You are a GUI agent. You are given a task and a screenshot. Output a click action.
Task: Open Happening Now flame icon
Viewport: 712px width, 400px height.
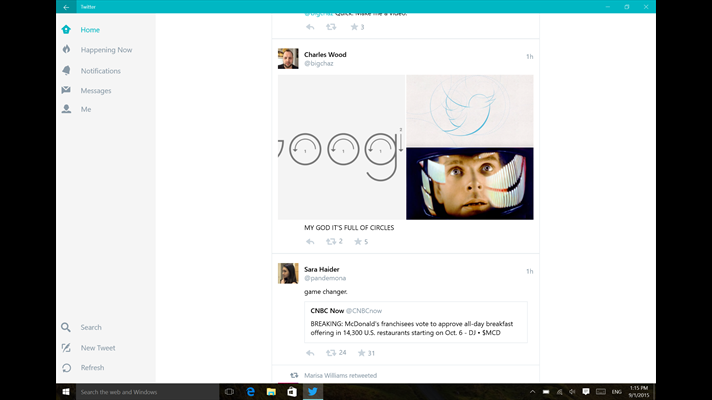[x=66, y=49]
